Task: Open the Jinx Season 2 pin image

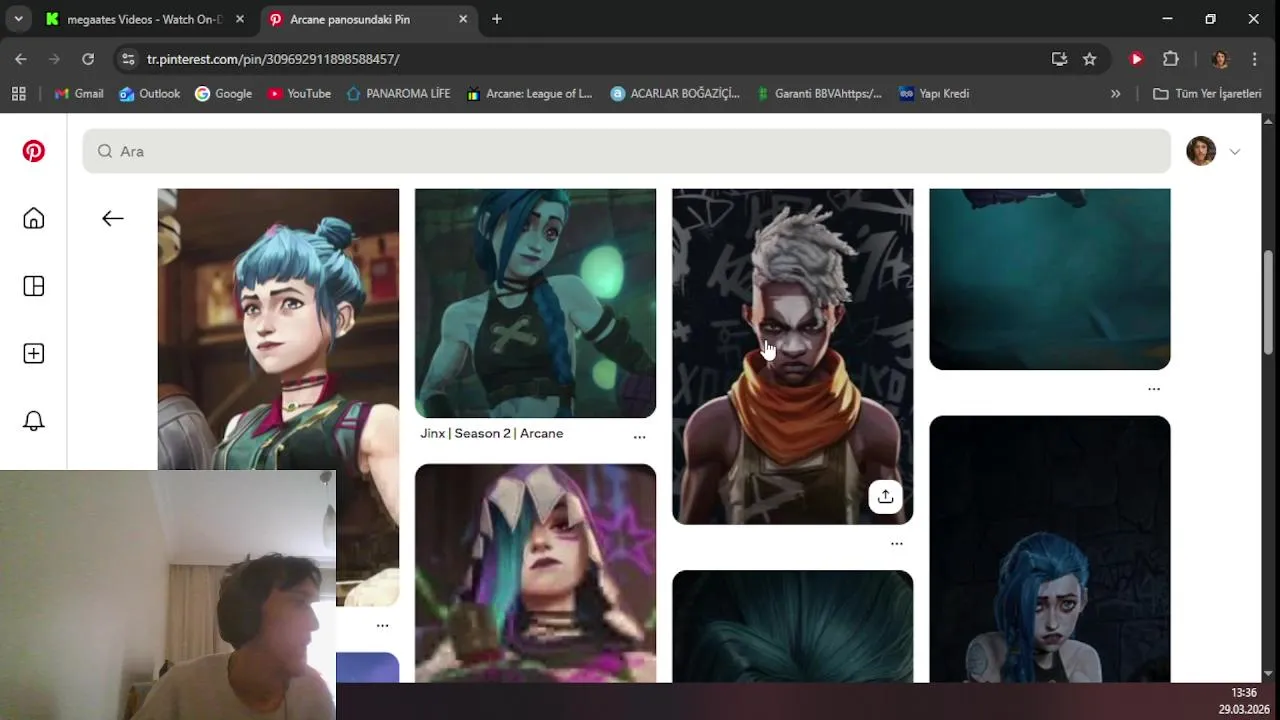Action: tap(535, 303)
